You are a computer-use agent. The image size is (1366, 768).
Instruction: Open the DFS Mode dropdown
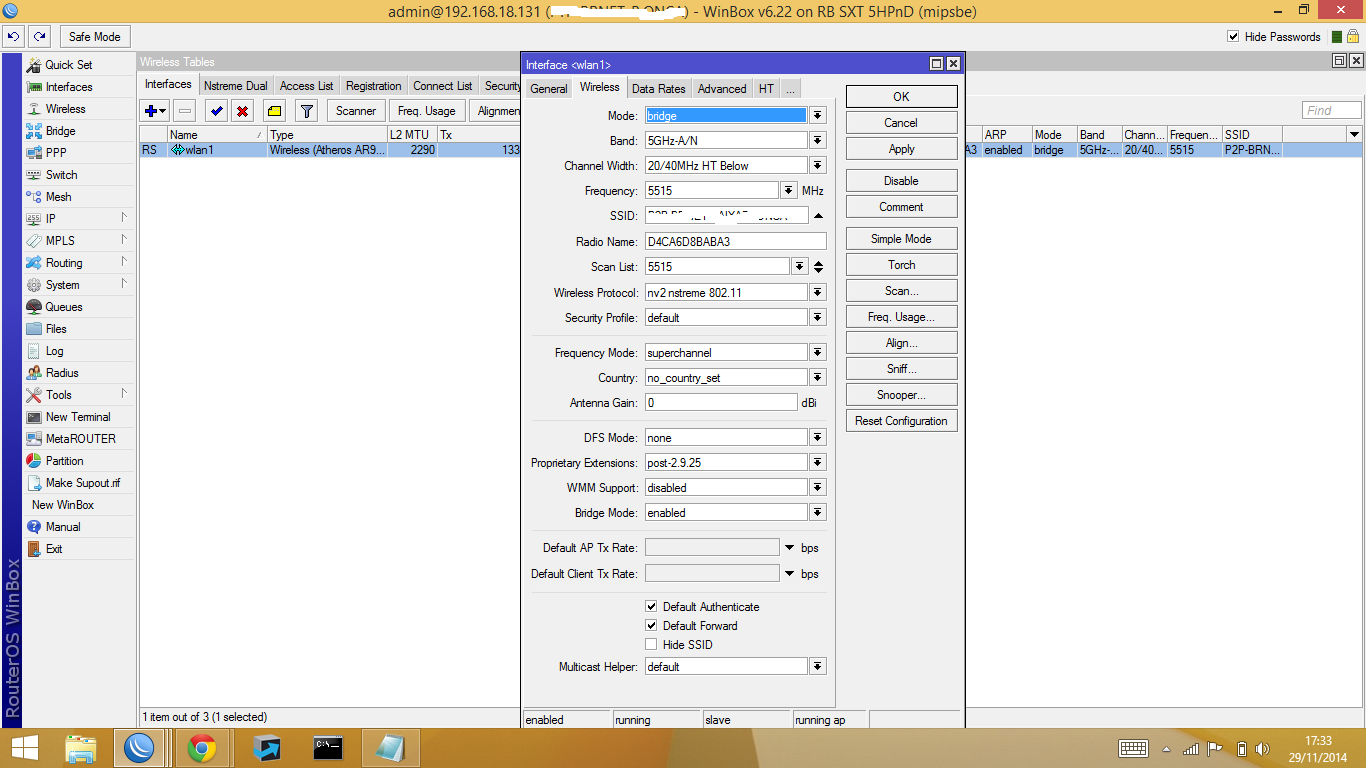pyautogui.click(x=818, y=438)
